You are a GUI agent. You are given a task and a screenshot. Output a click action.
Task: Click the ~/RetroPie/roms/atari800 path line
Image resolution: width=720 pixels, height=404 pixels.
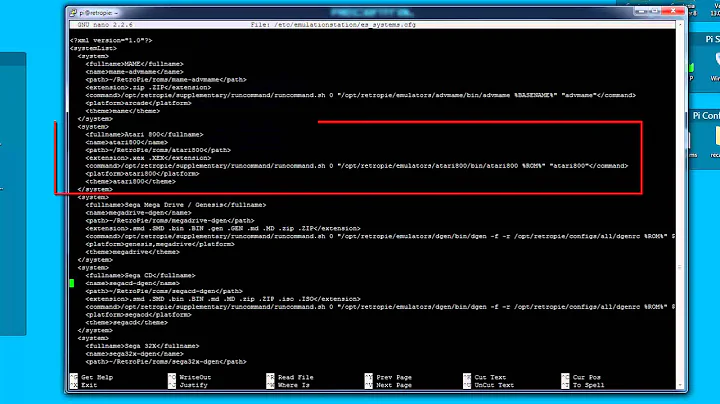(x=158, y=150)
